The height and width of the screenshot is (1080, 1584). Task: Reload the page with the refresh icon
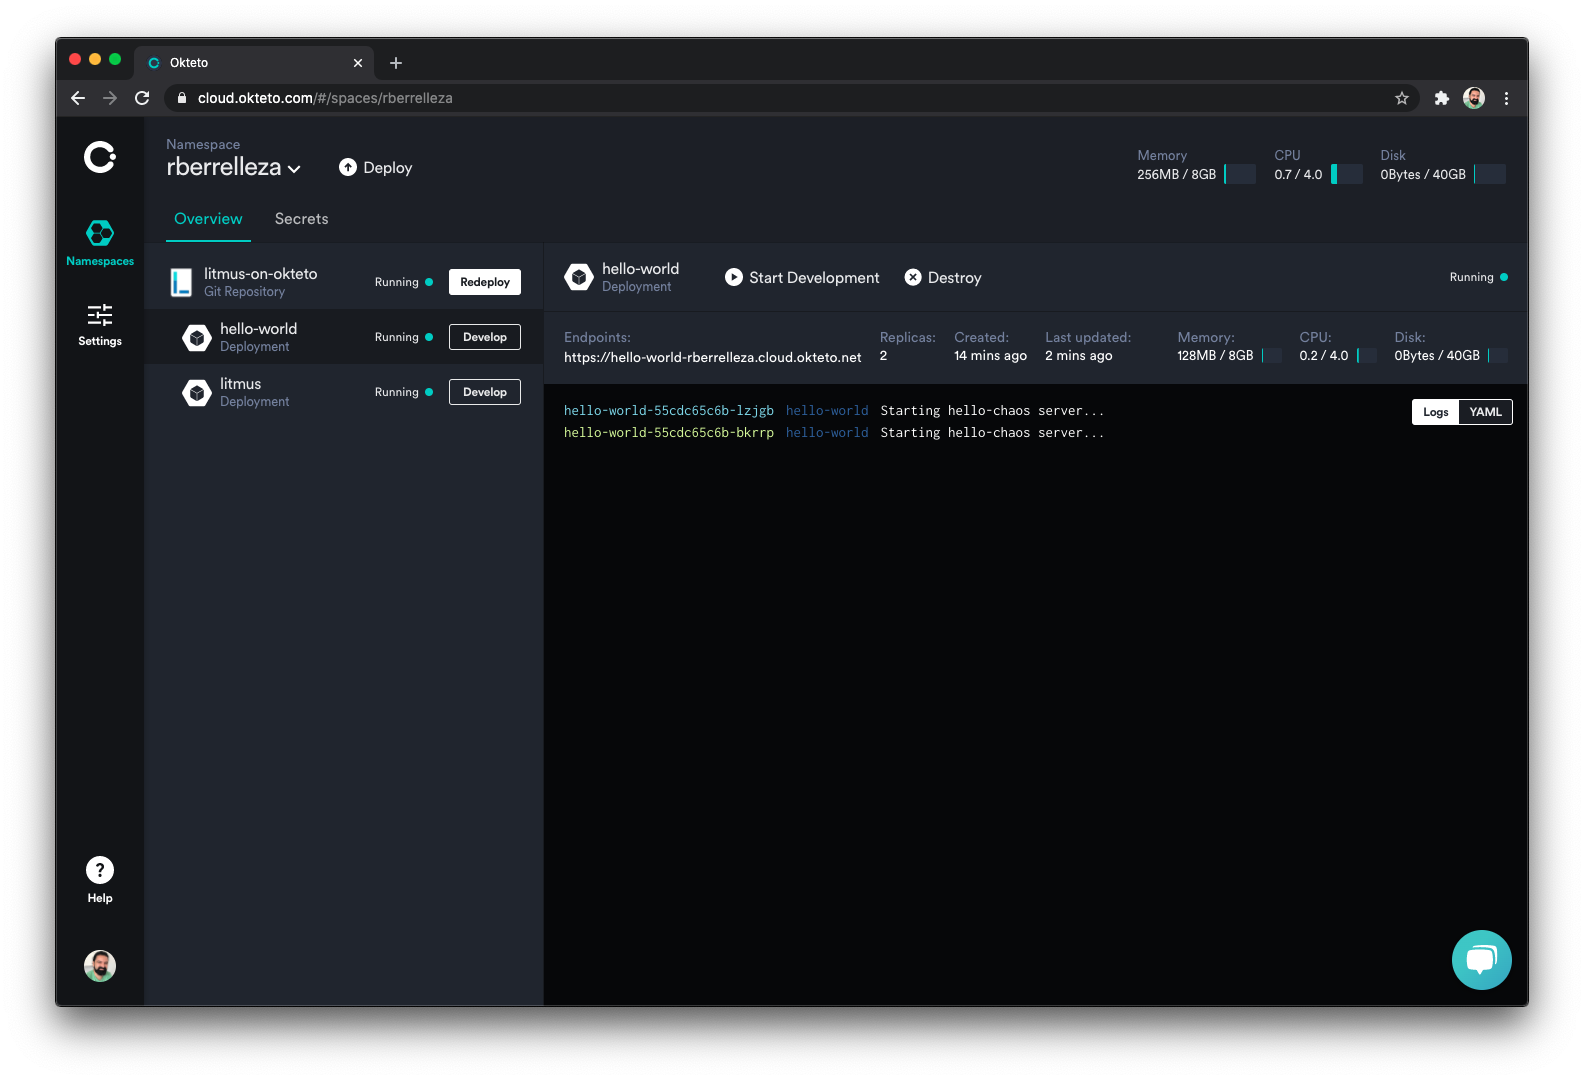142,98
